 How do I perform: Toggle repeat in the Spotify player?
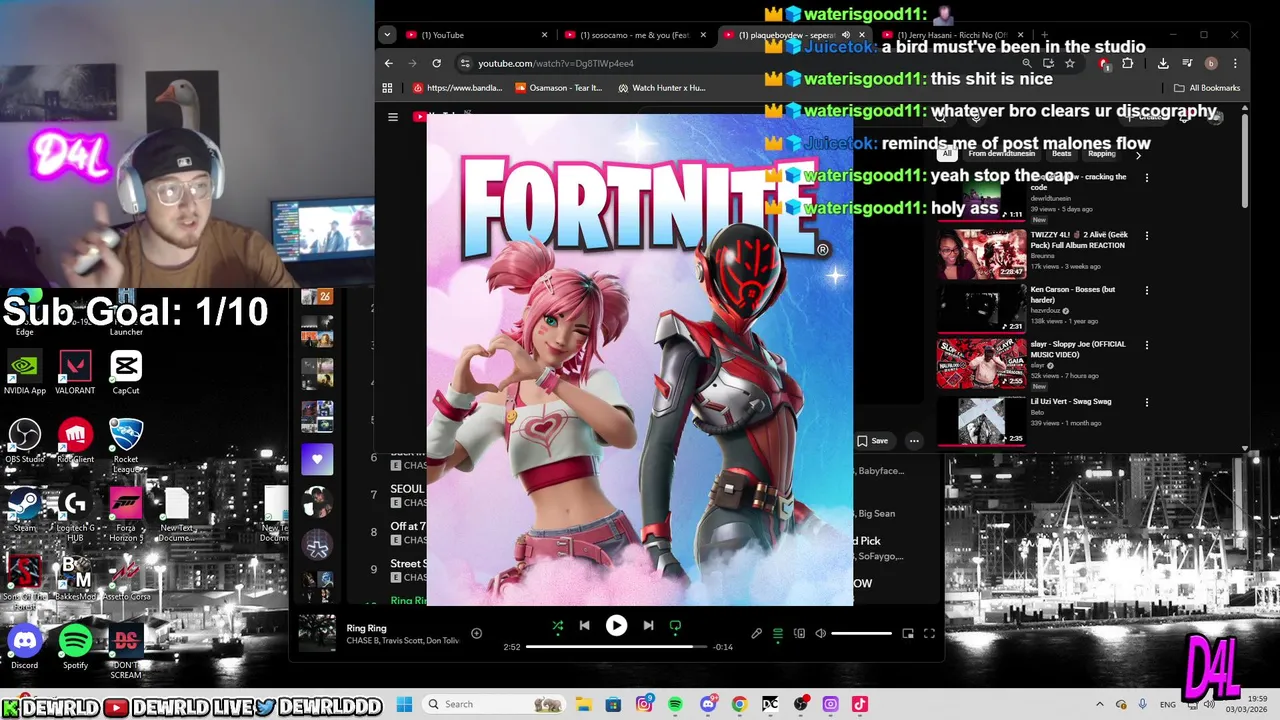click(x=675, y=626)
